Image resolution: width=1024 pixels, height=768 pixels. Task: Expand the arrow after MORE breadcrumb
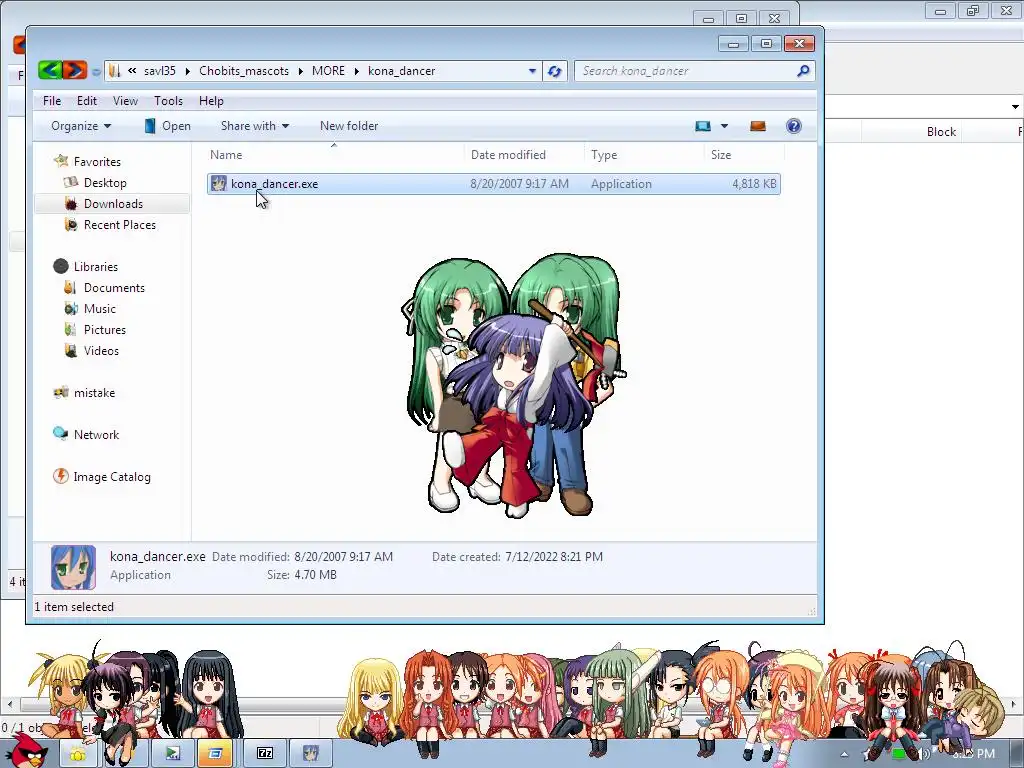click(357, 71)
